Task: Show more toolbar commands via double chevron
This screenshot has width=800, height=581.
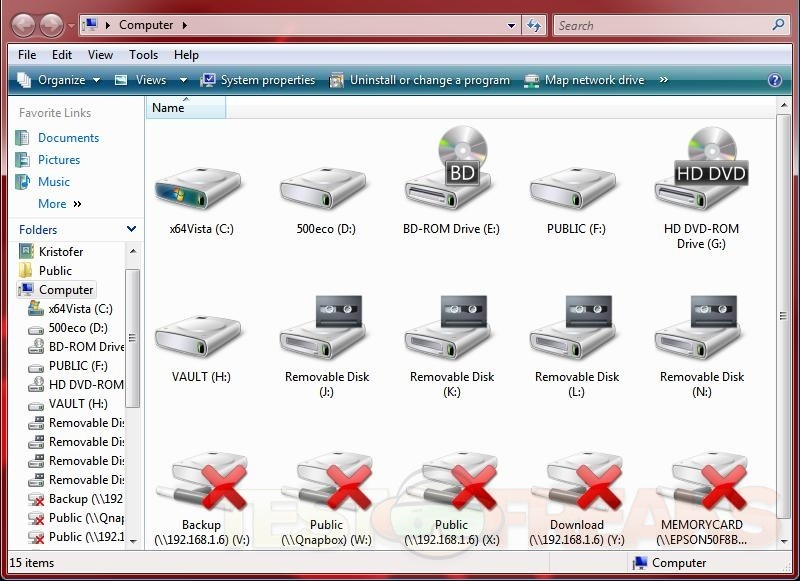Action: (665, 80)
